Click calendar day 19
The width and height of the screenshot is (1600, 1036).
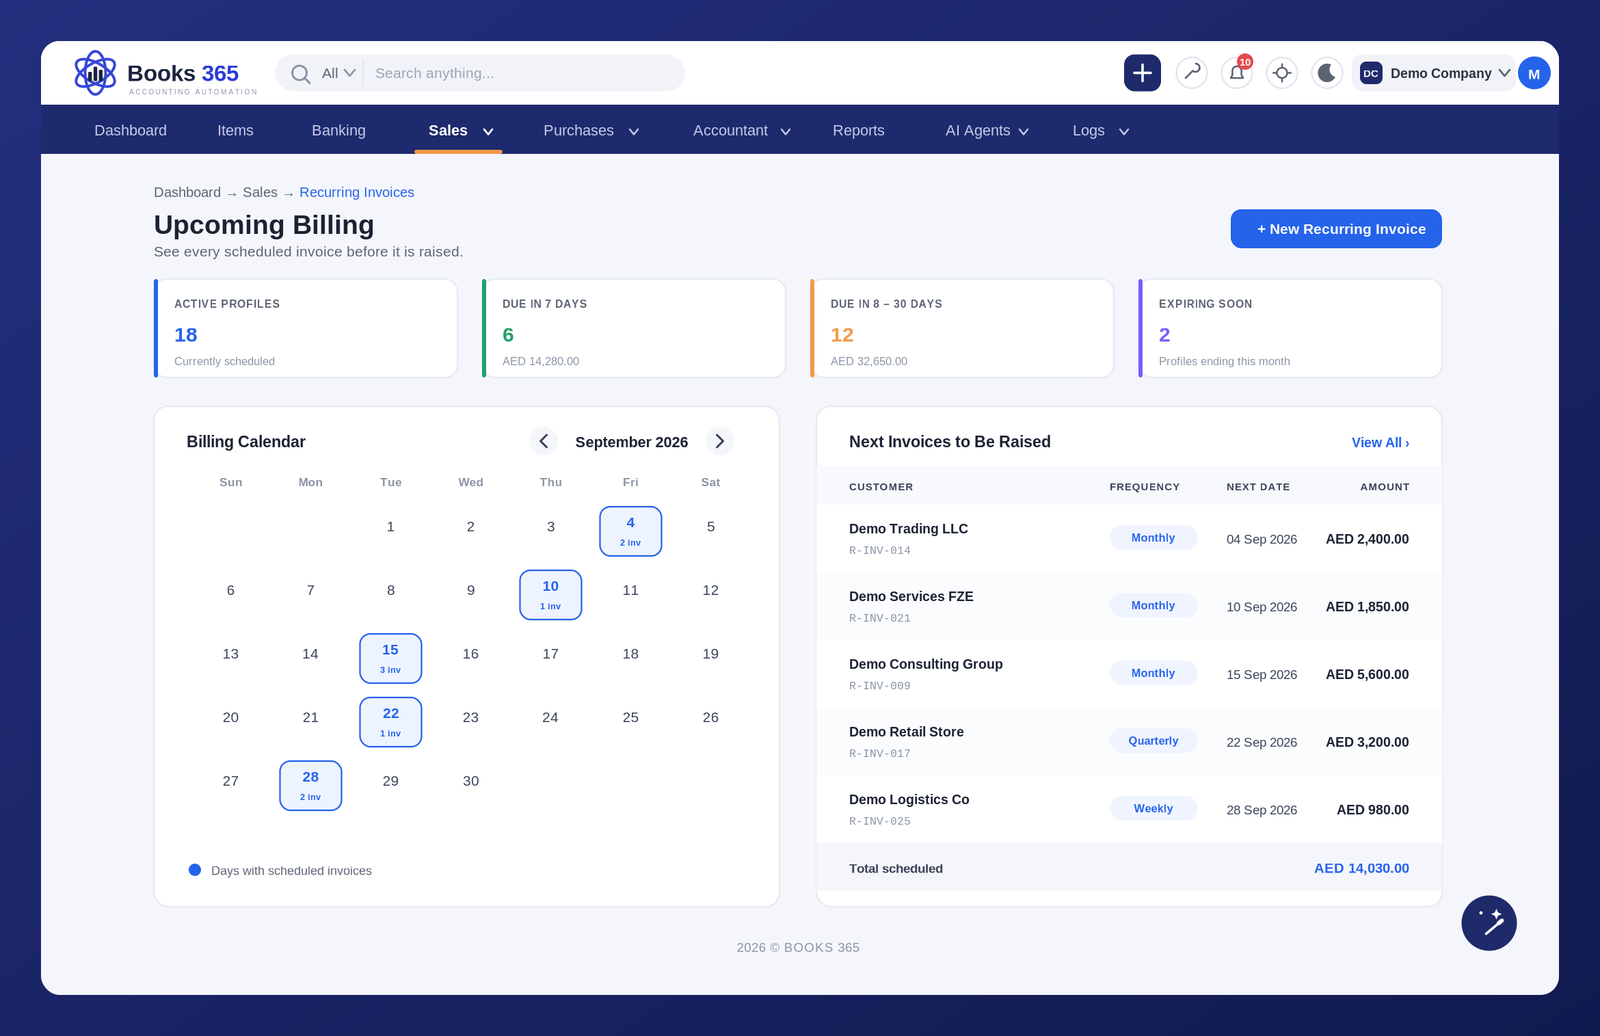point(710,653)
